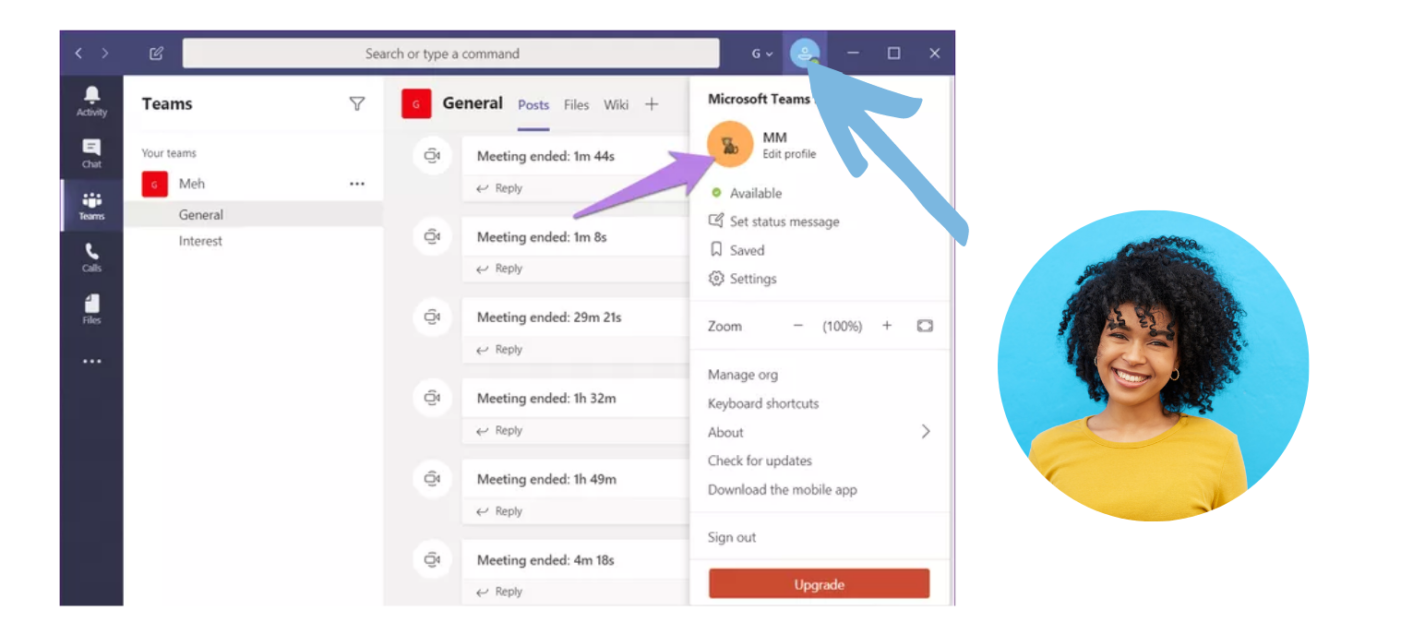
Task: Open Files in the sidebar
Action: [x=92, y=309]
